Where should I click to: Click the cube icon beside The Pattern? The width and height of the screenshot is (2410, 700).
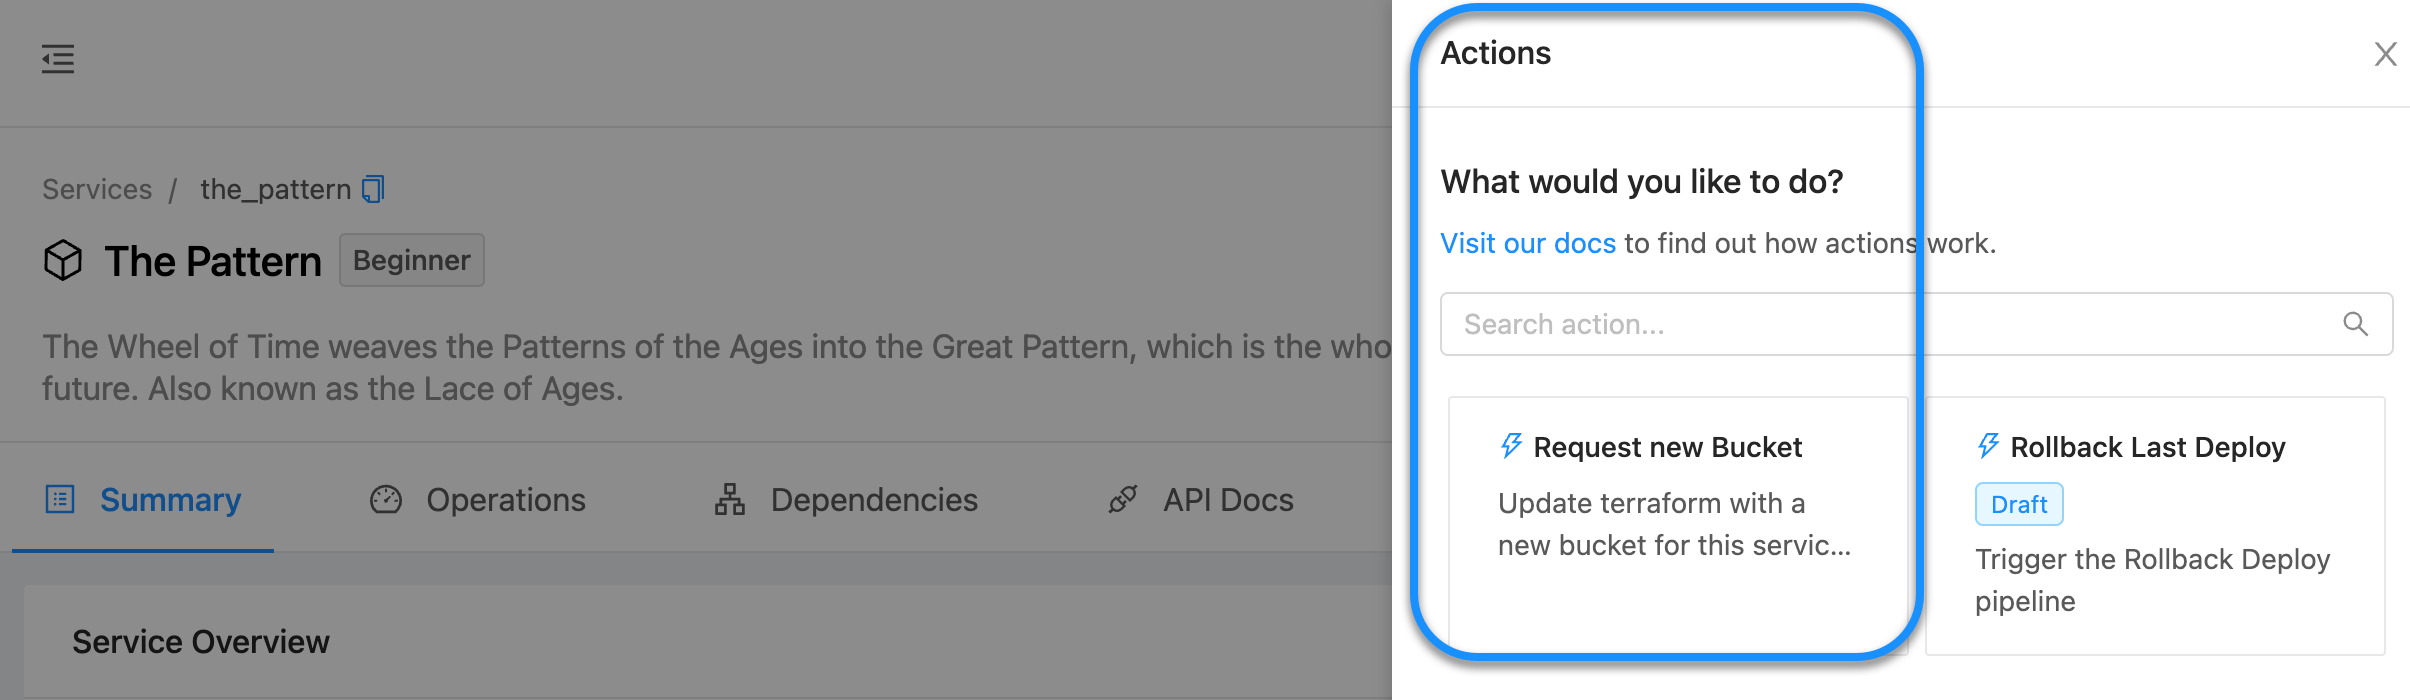pyautogui.click(x=63, y=261)
